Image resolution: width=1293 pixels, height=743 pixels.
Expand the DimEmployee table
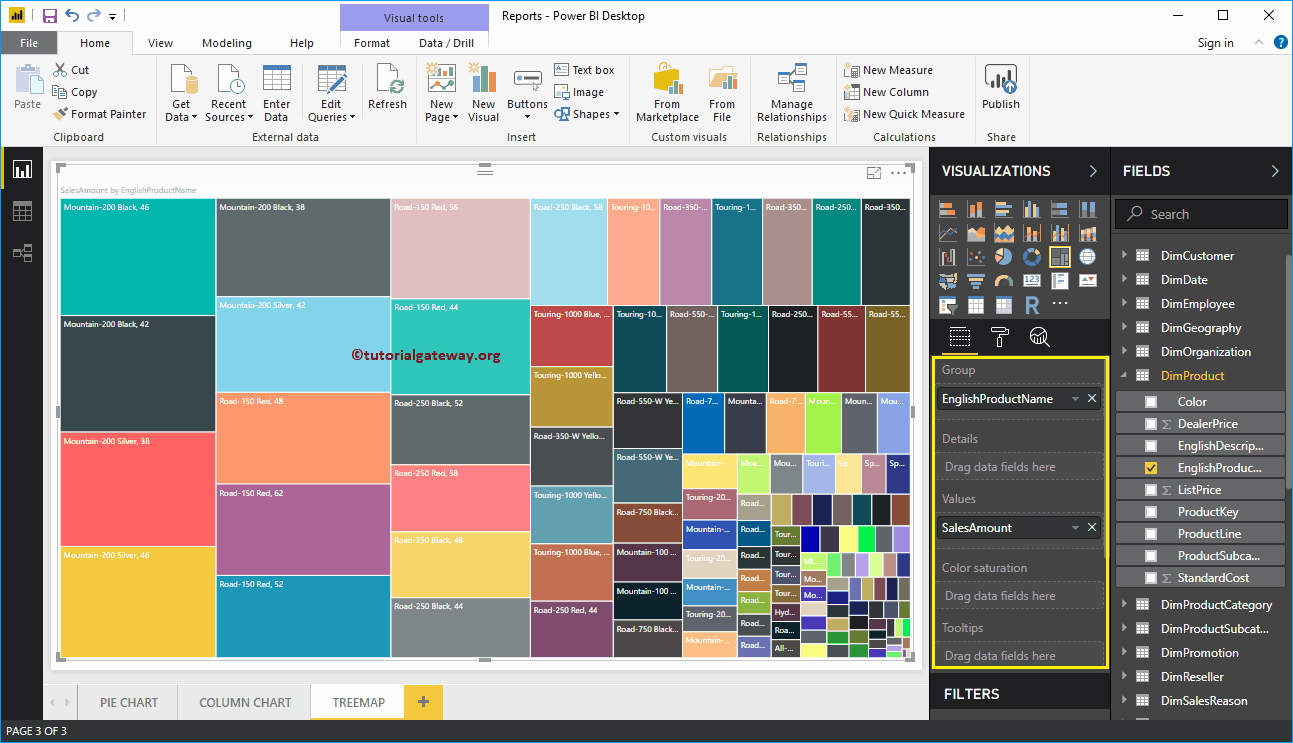(1124, 304)
